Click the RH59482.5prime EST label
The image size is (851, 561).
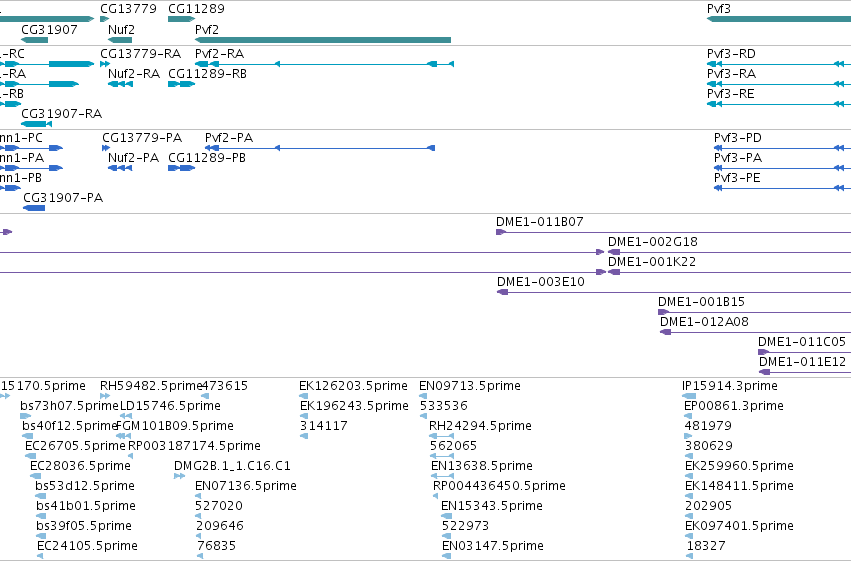(x=151, y=386)
